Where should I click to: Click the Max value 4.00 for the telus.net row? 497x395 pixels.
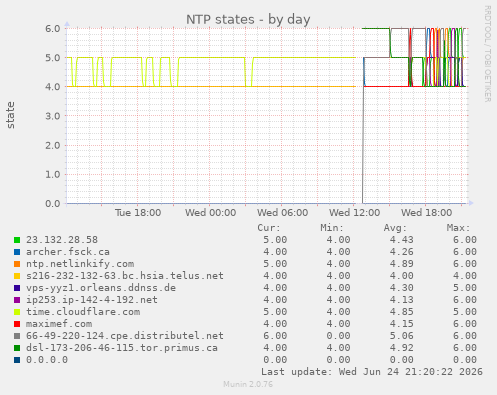point(465,276)
